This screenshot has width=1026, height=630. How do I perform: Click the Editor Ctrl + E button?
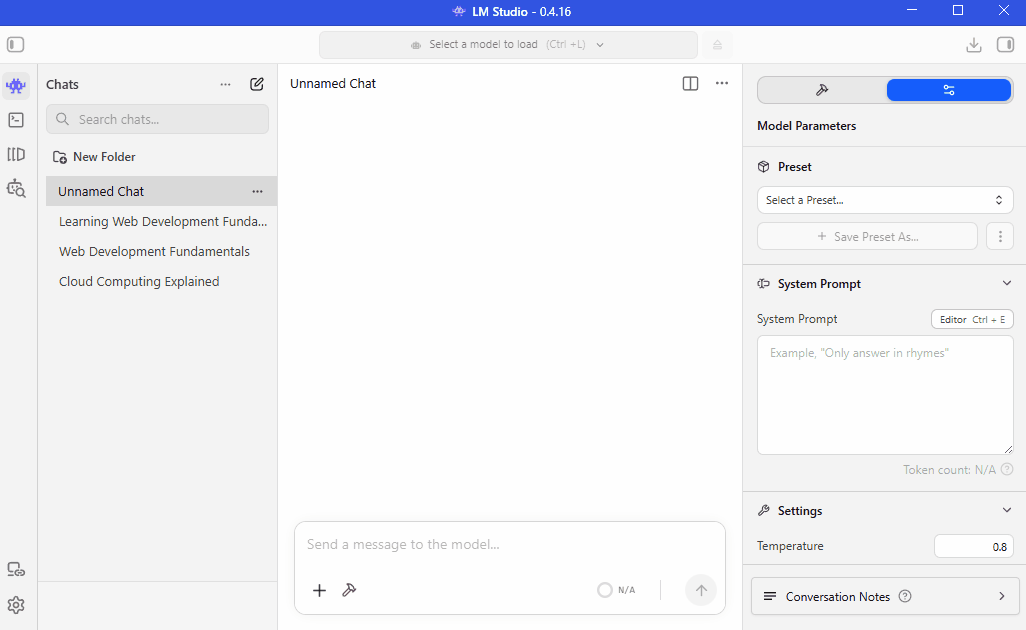(972, 319)
